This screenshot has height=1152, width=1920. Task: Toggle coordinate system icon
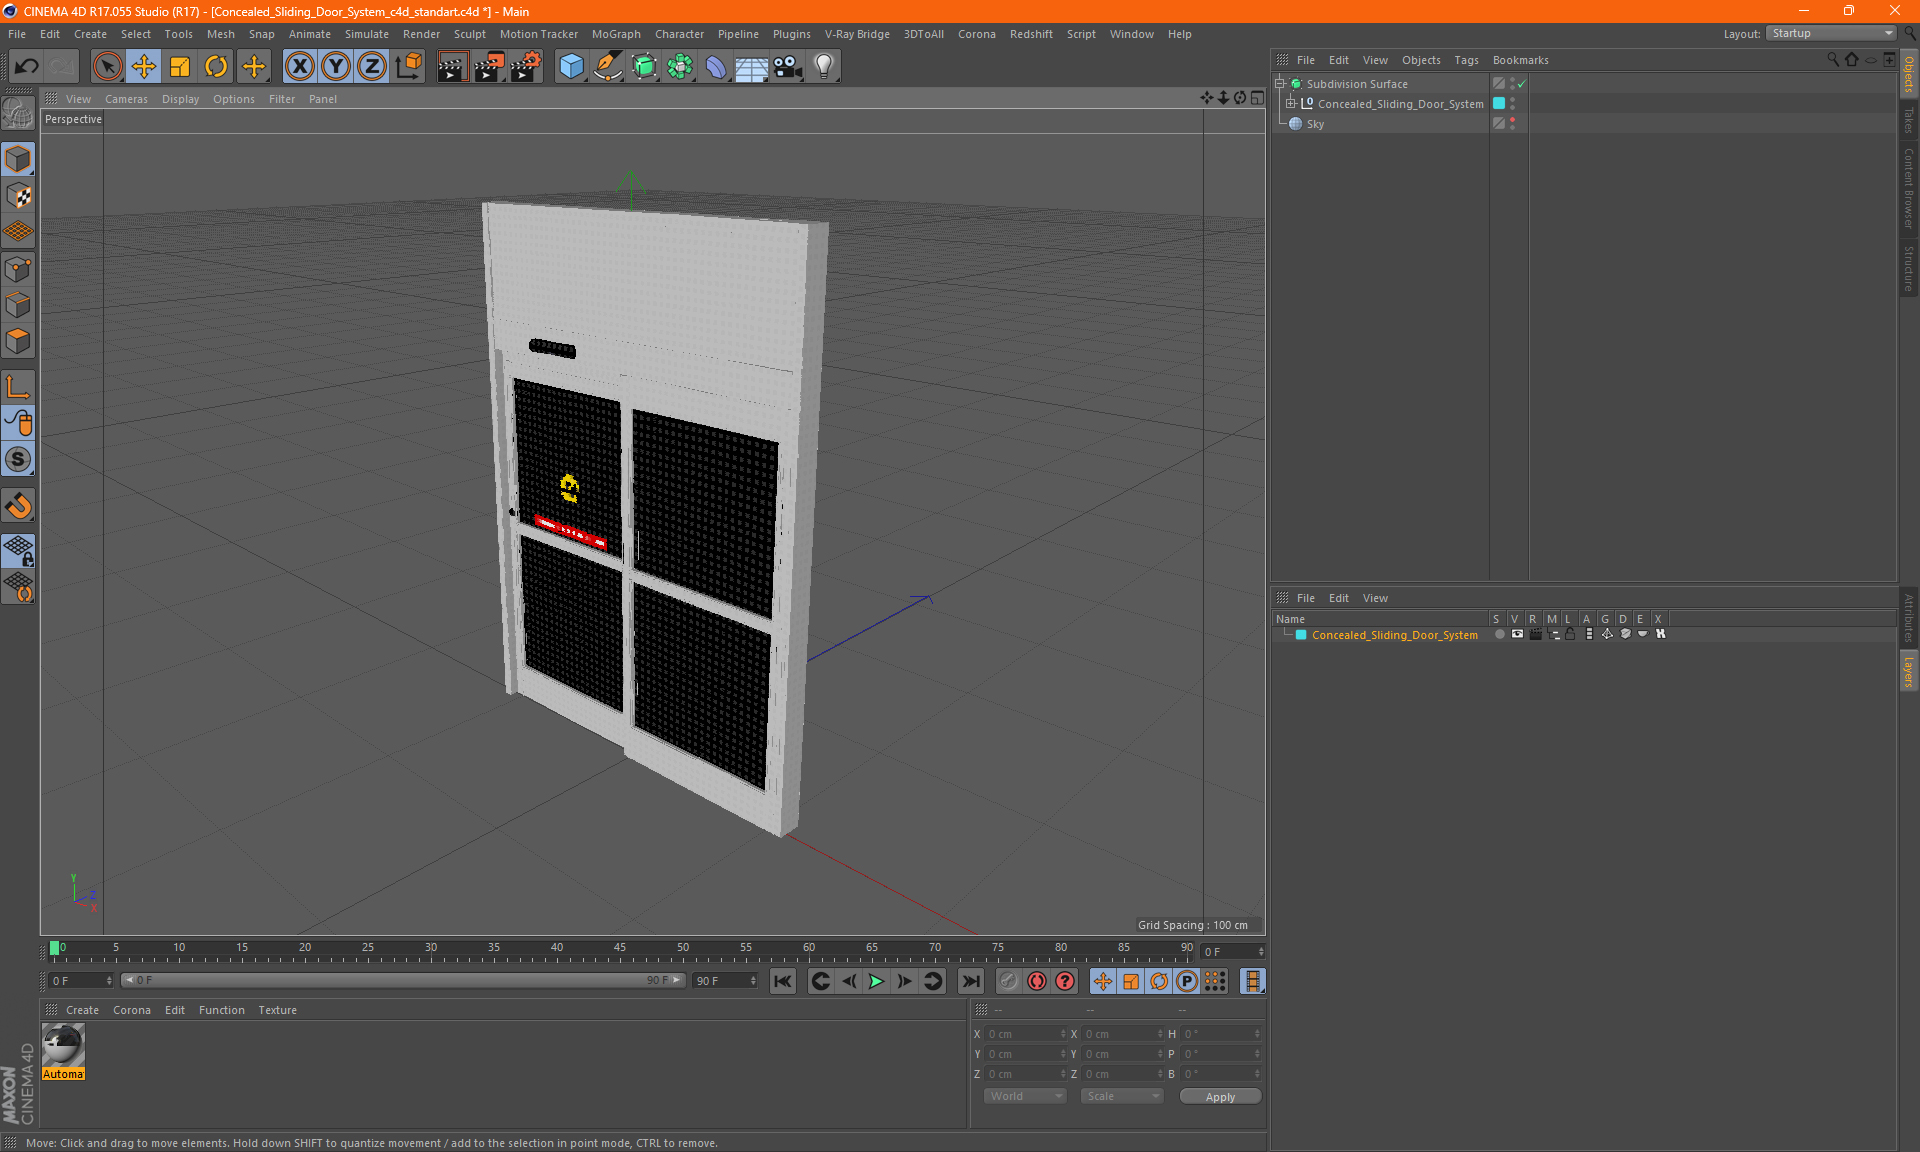pos(408,66)
